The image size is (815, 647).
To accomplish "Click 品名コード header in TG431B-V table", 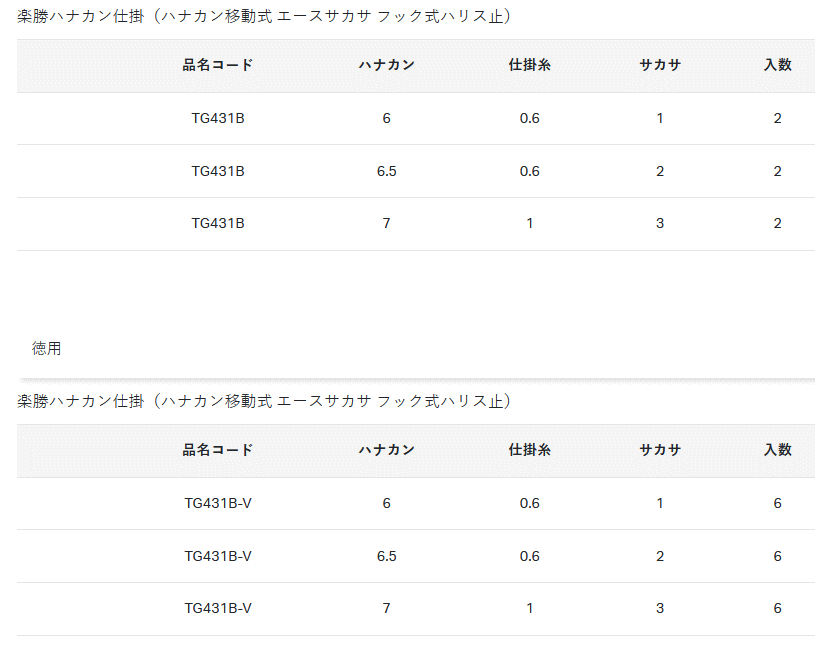I will (218, 450).
